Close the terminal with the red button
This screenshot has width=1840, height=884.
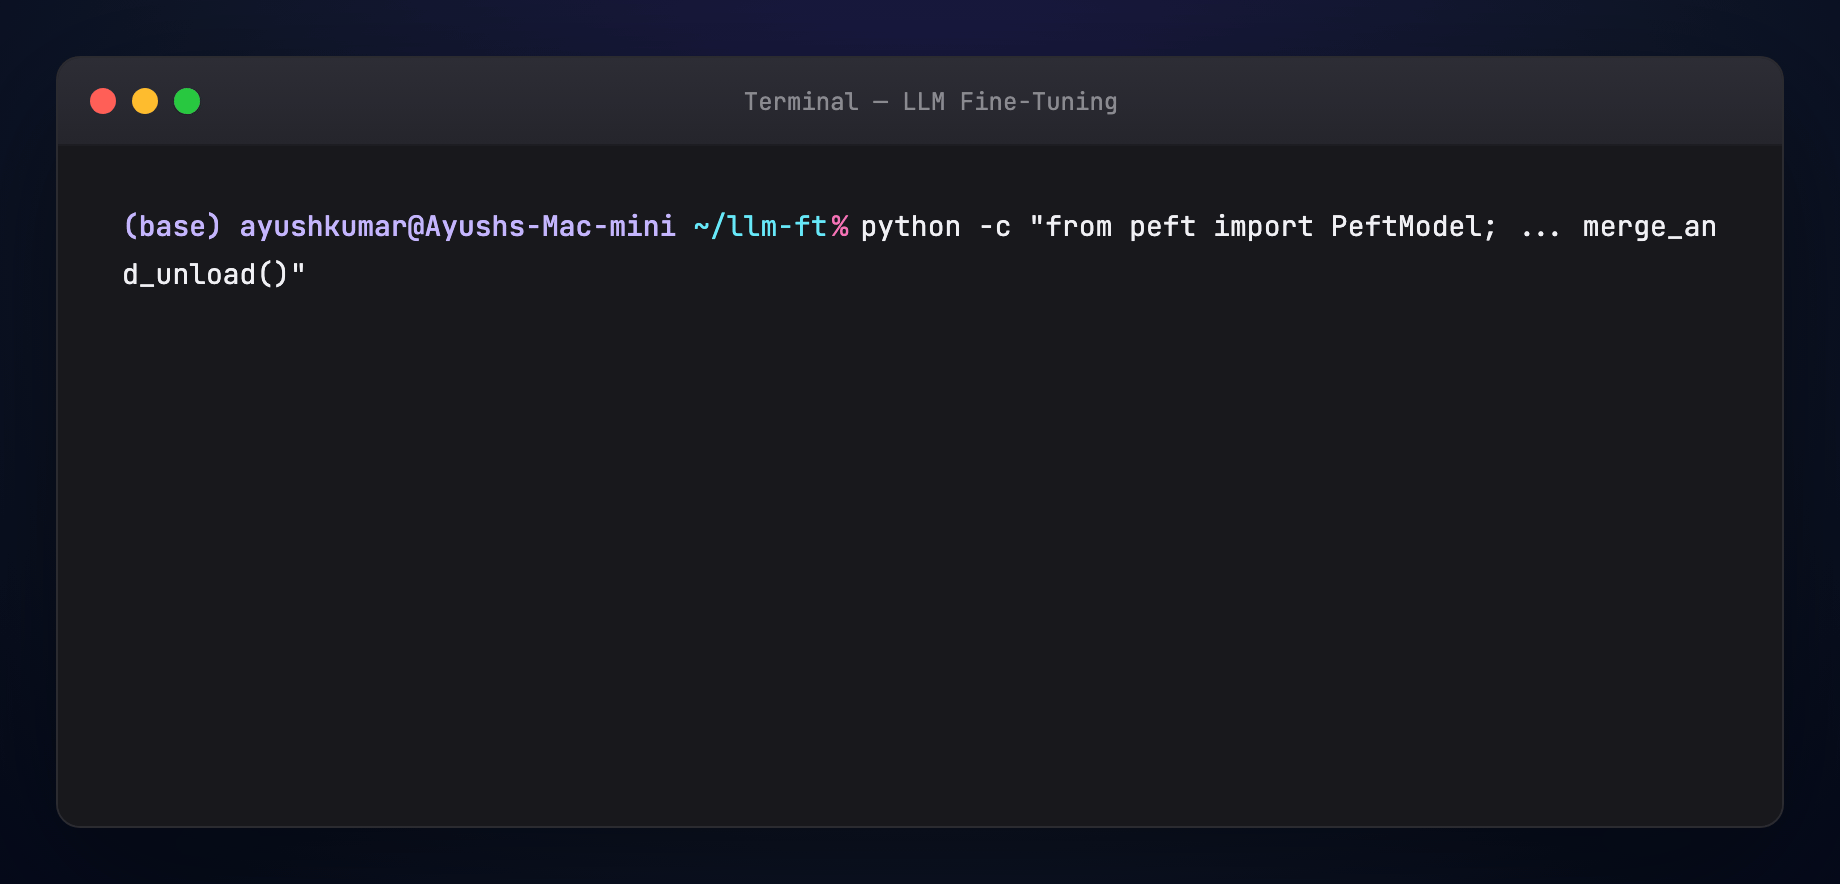tap(103, 101)
